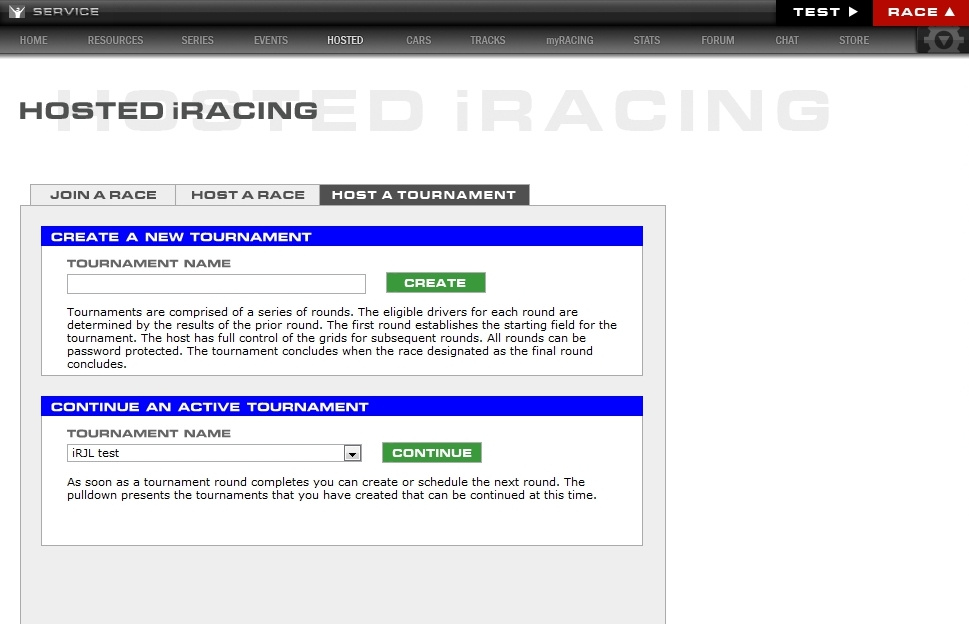Open the RESOURCES menu

pyautogui.click(x=116, y=40)
